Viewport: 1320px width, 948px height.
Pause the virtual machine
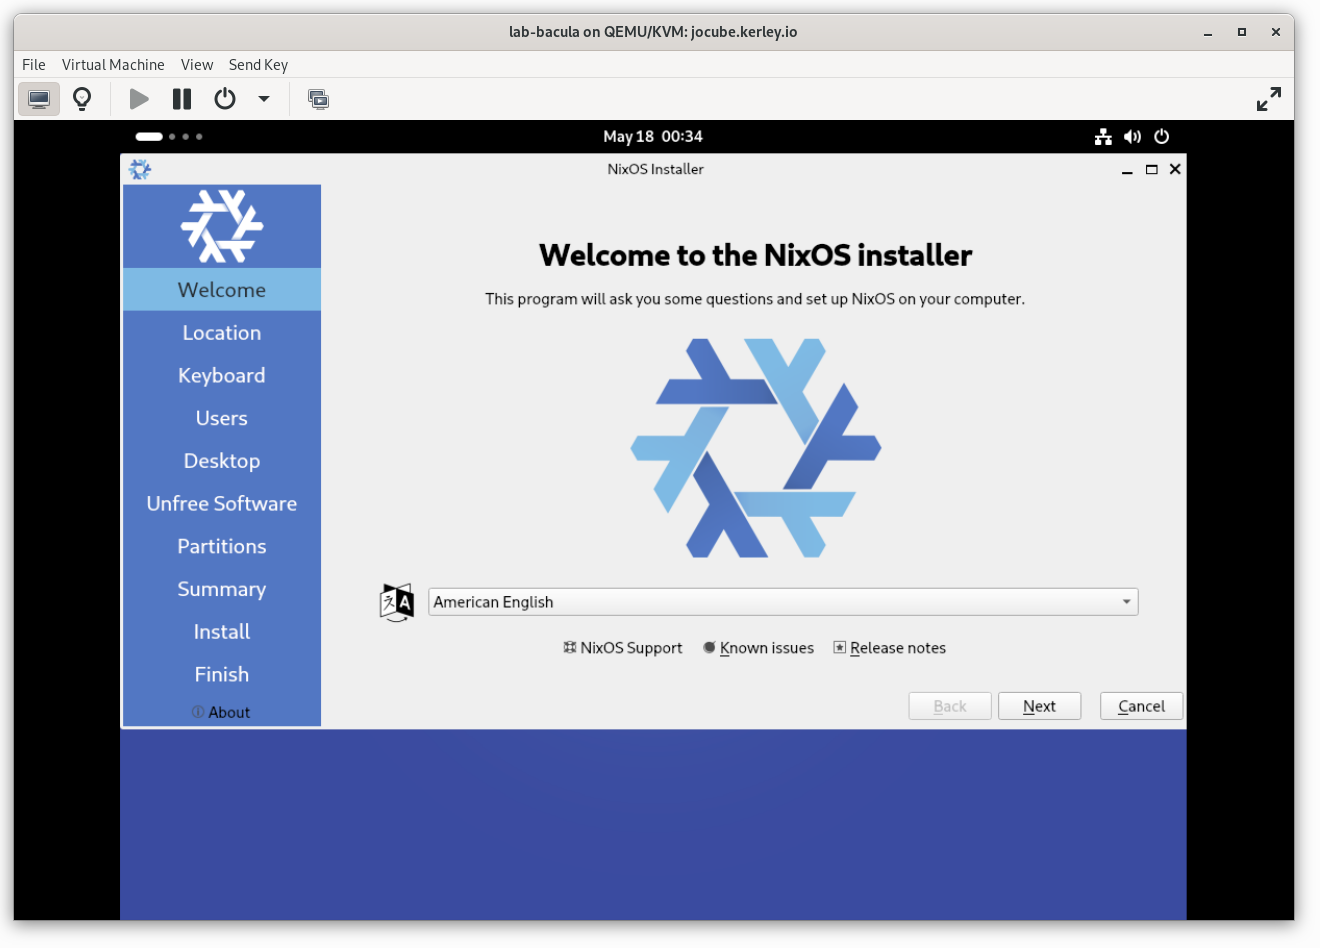(182, 99)
